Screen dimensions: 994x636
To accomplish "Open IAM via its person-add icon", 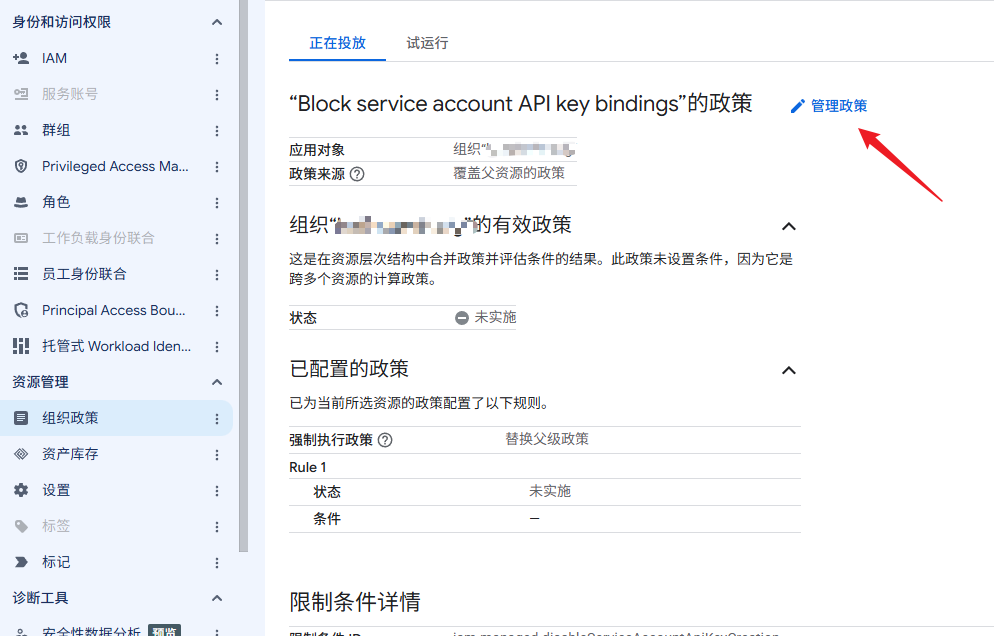I will (21, 58).
